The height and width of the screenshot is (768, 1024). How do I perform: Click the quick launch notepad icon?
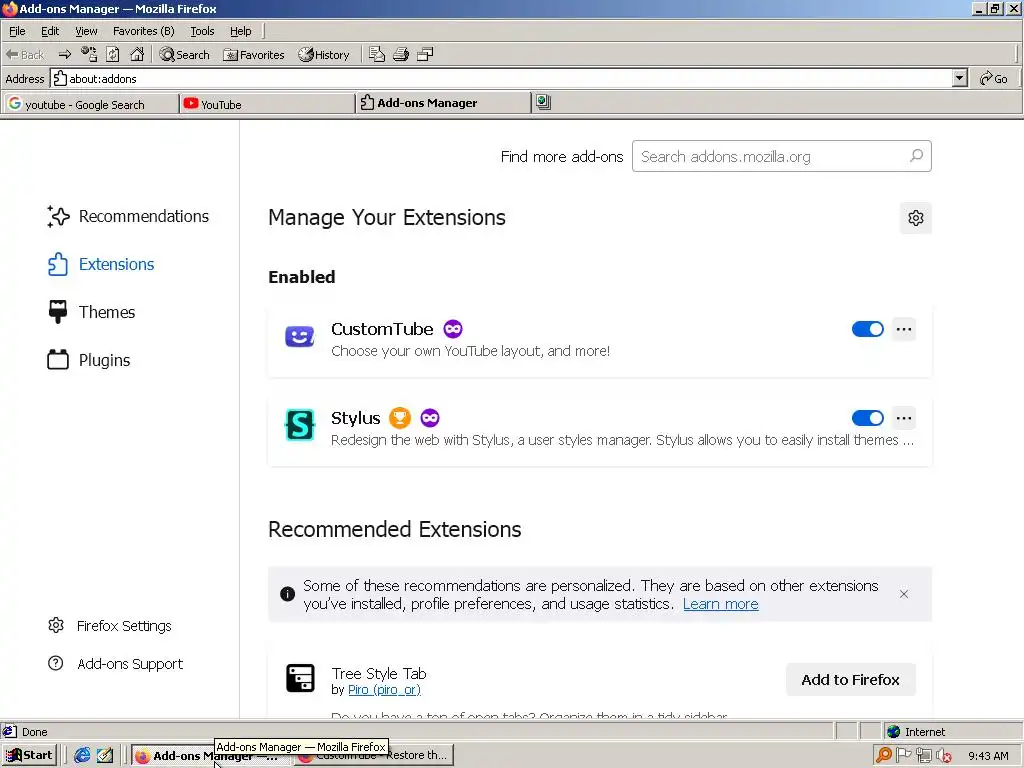105,756
